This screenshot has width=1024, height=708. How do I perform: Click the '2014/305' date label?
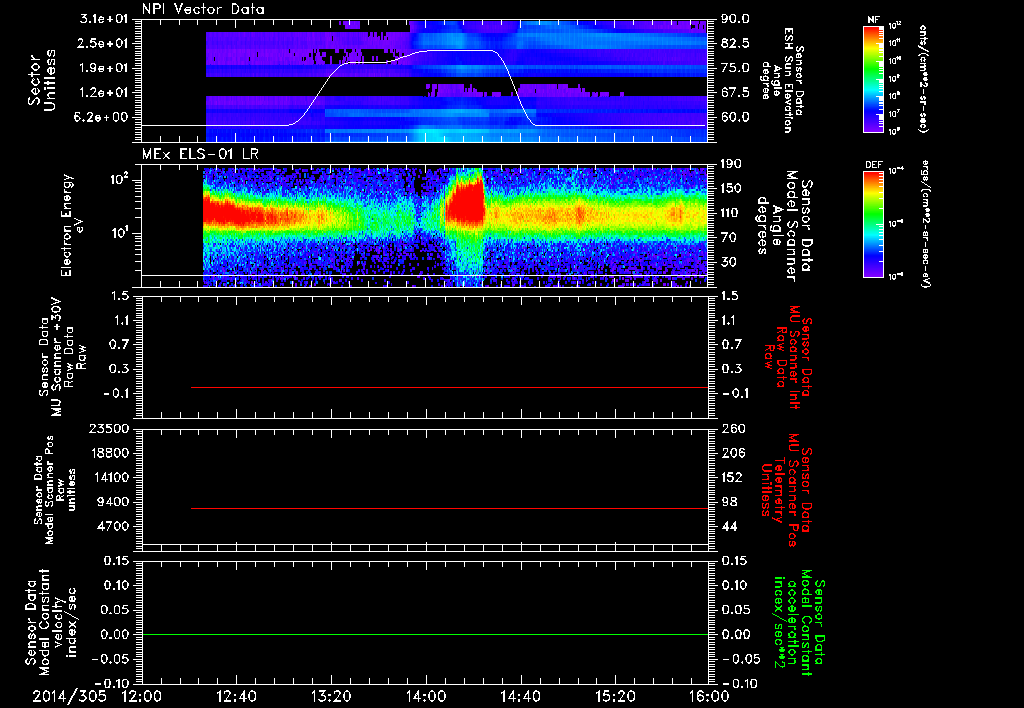pyautogui.click(x=70, y=696)
